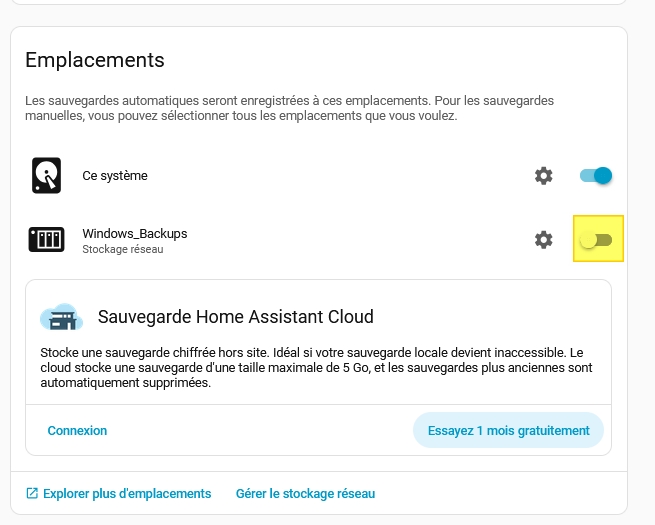
Task: Click the empty area right of Gérer le stockage réseau
Action: click(500, 493)
